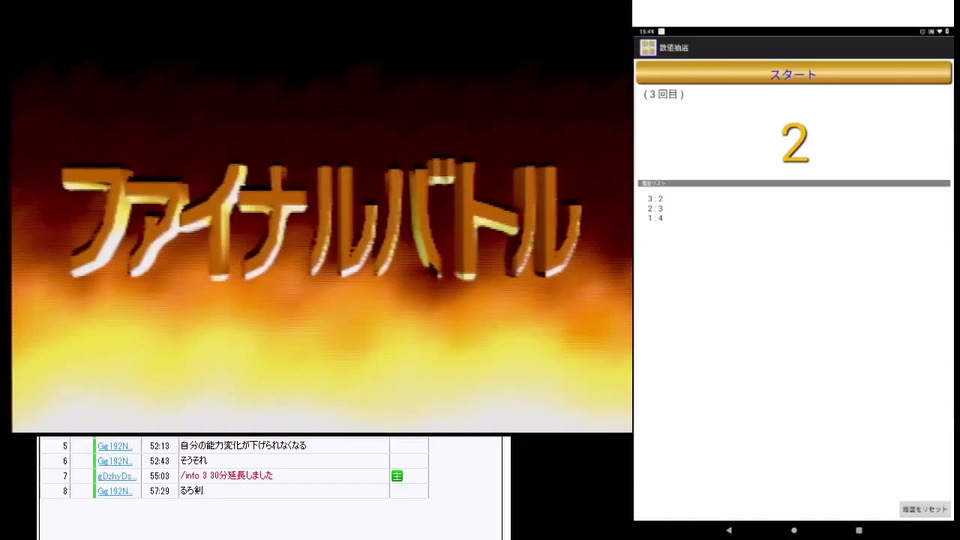Viewport: 960px width, 540px height.
Task: Tap the Android recent apps square icon
Action: 859,530
